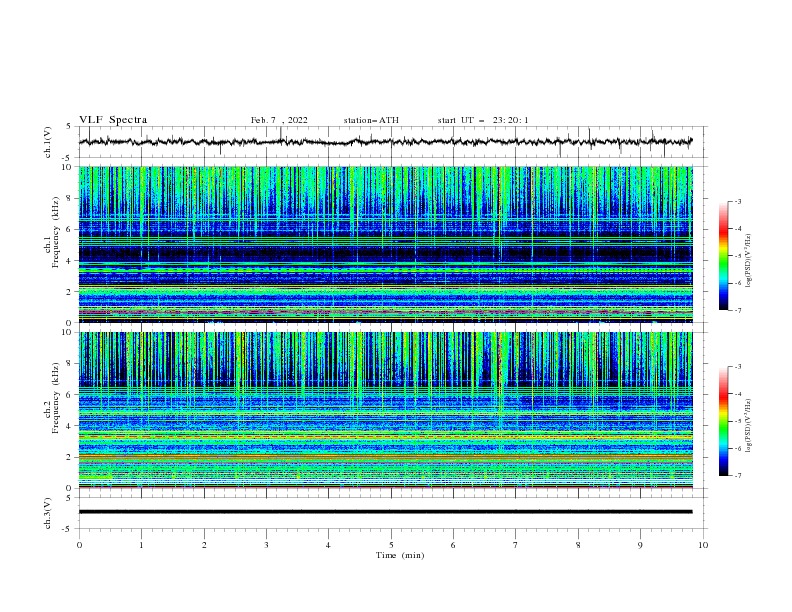Click the "4" kHz tick on ch.2 frequency axis

click(70, 426)
